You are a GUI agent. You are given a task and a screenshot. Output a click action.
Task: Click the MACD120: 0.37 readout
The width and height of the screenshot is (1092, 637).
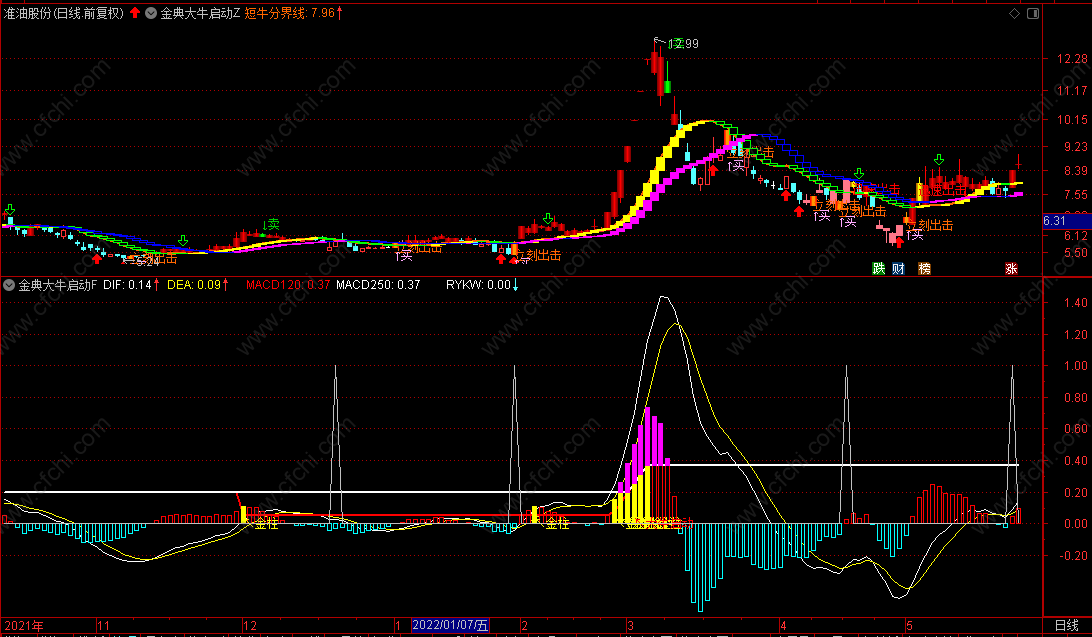[x=288, y=285]
